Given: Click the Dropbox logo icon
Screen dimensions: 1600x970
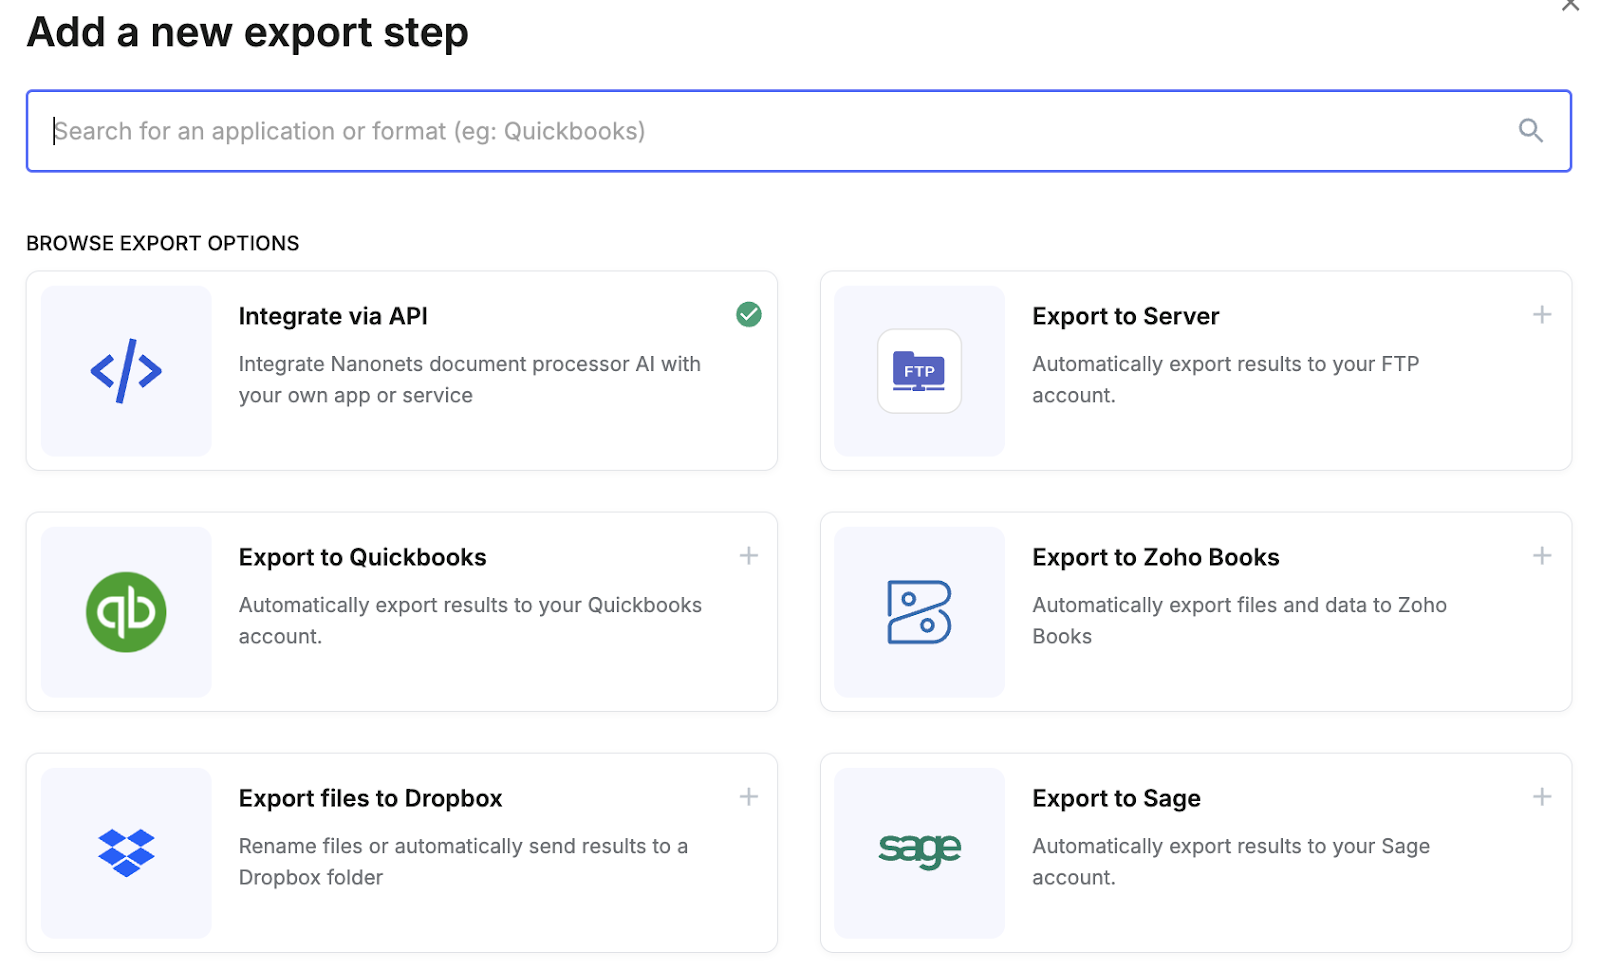Looking at the screenshot, I should click(x=126, y=853).
